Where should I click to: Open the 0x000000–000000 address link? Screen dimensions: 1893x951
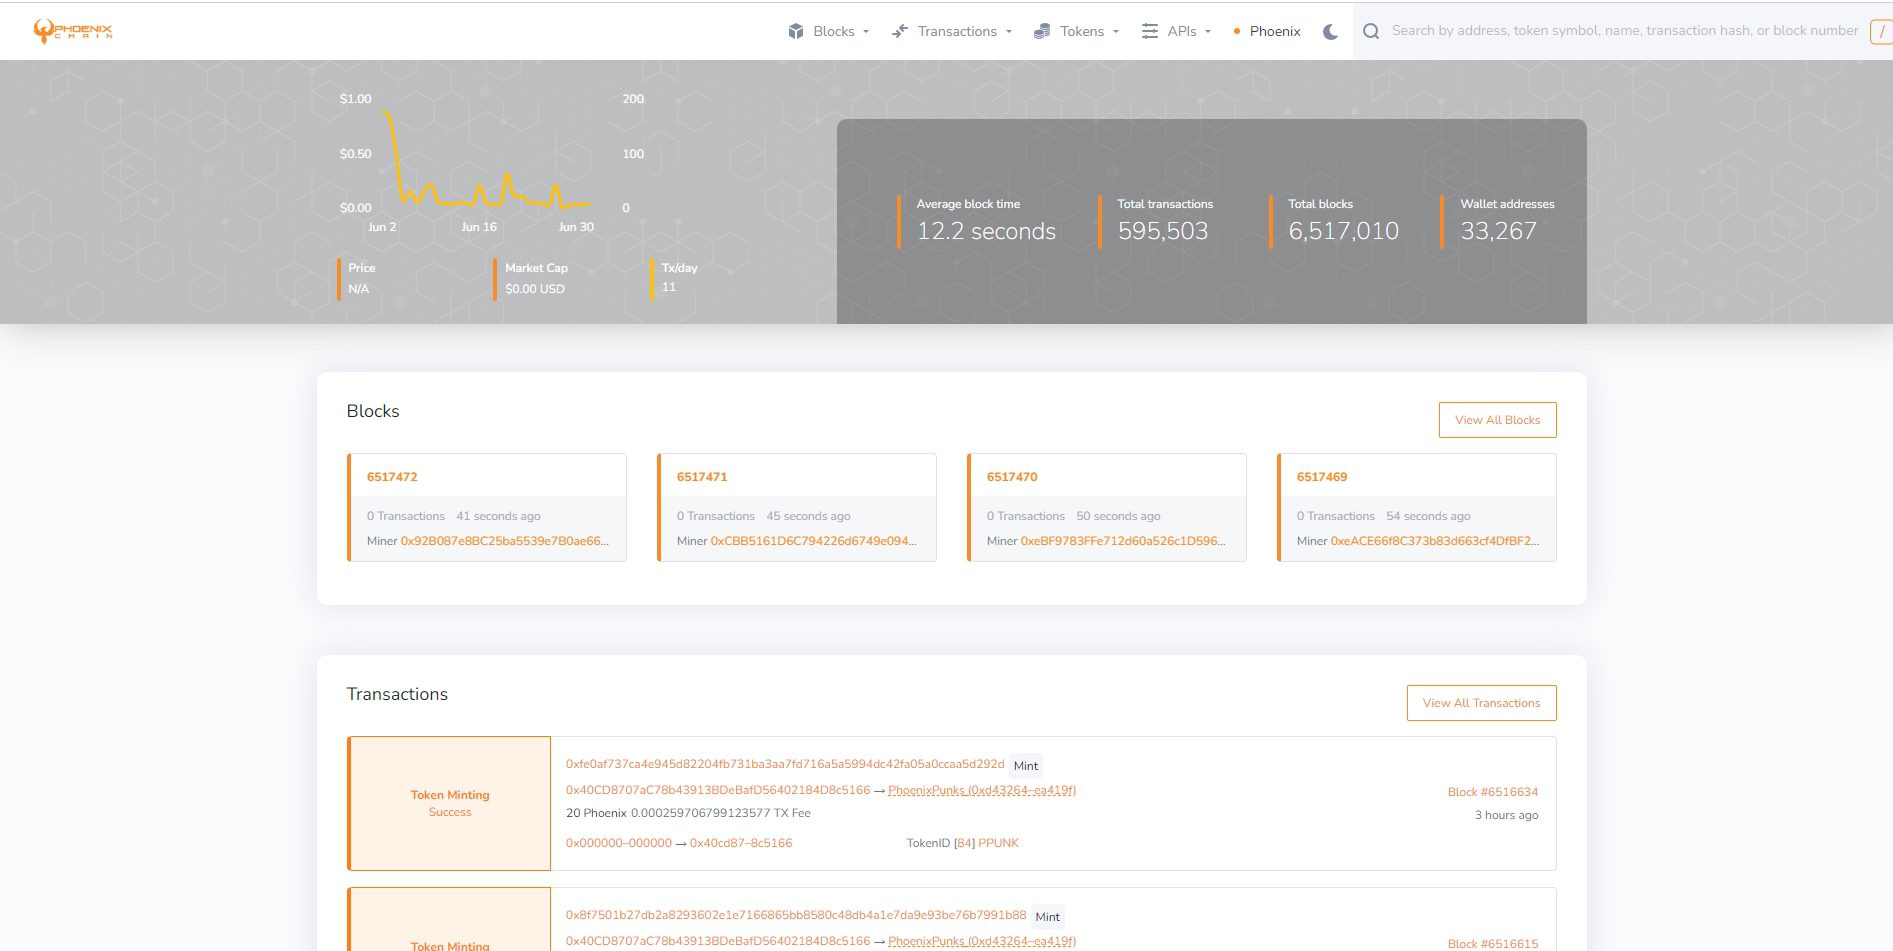tap(619, 843)
